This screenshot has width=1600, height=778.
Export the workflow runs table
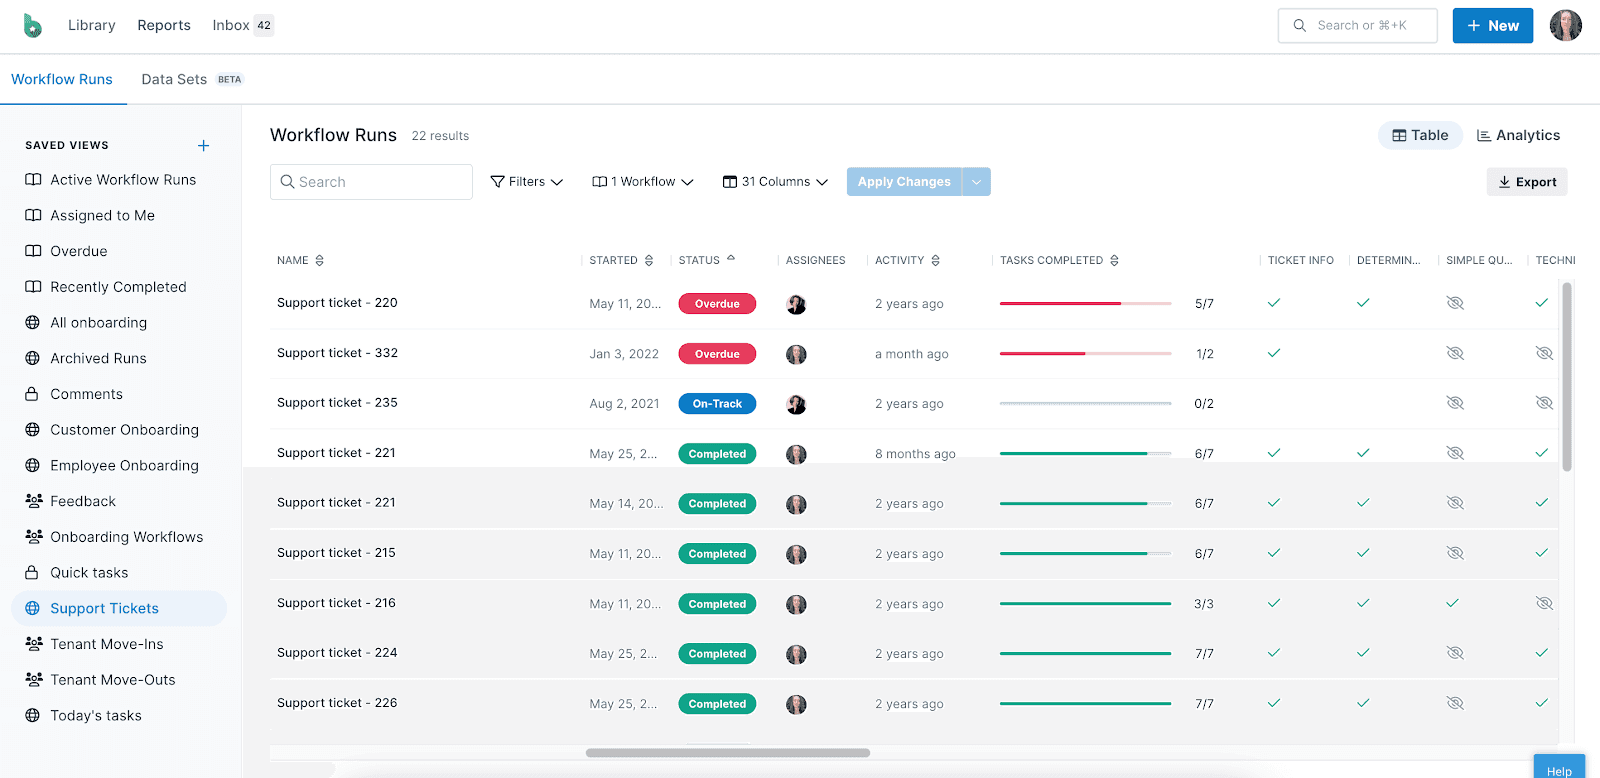(x=1527, y=182)
